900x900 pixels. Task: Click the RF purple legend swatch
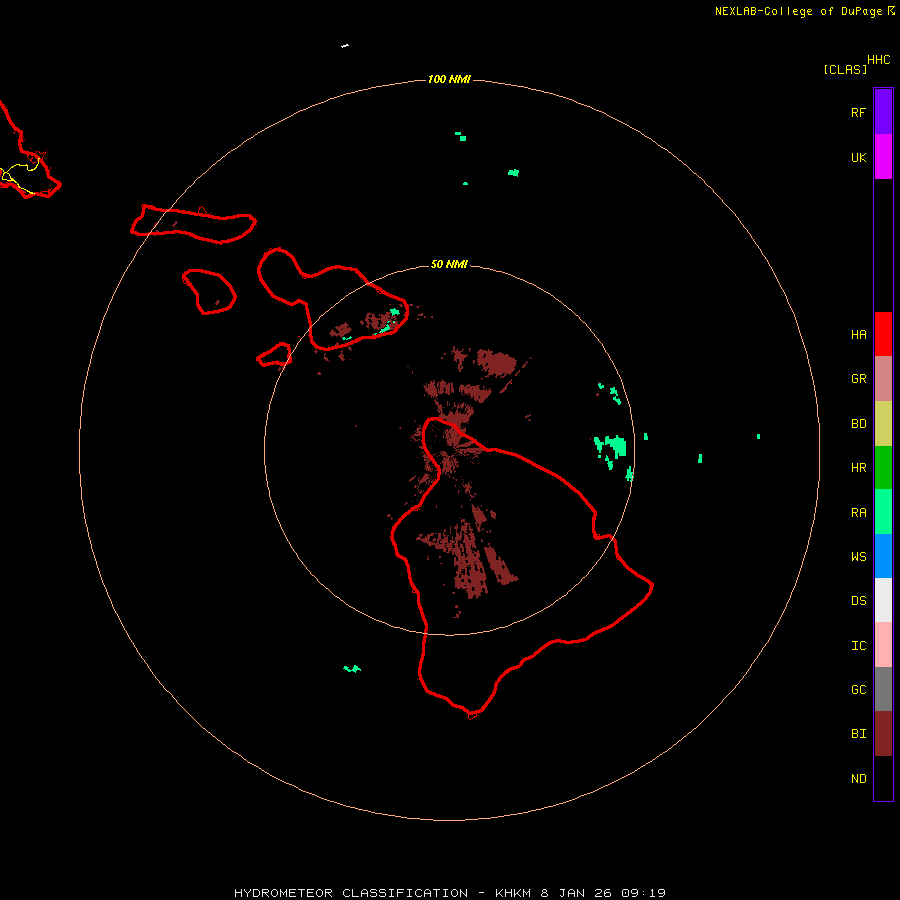point(883,112)
